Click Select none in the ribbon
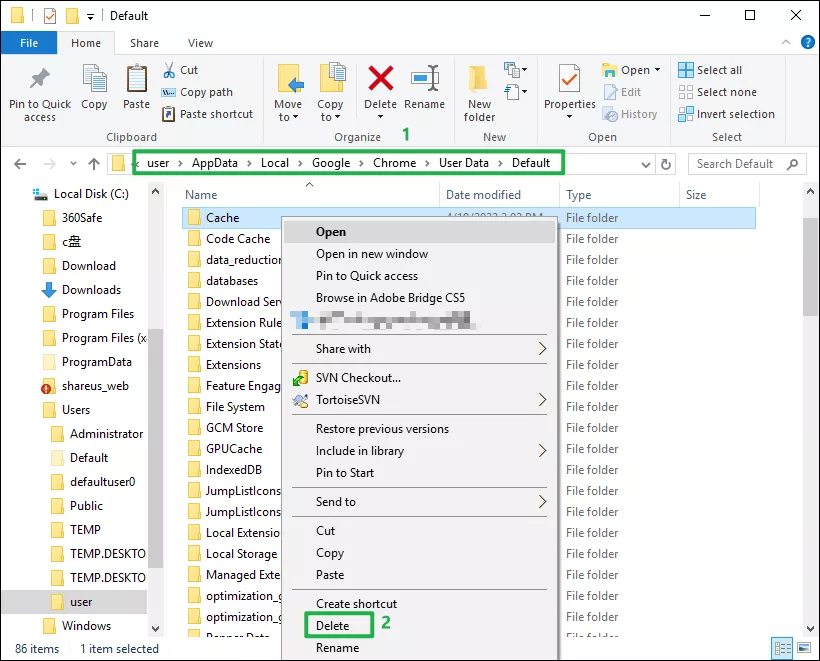 [x=717, y=92]
